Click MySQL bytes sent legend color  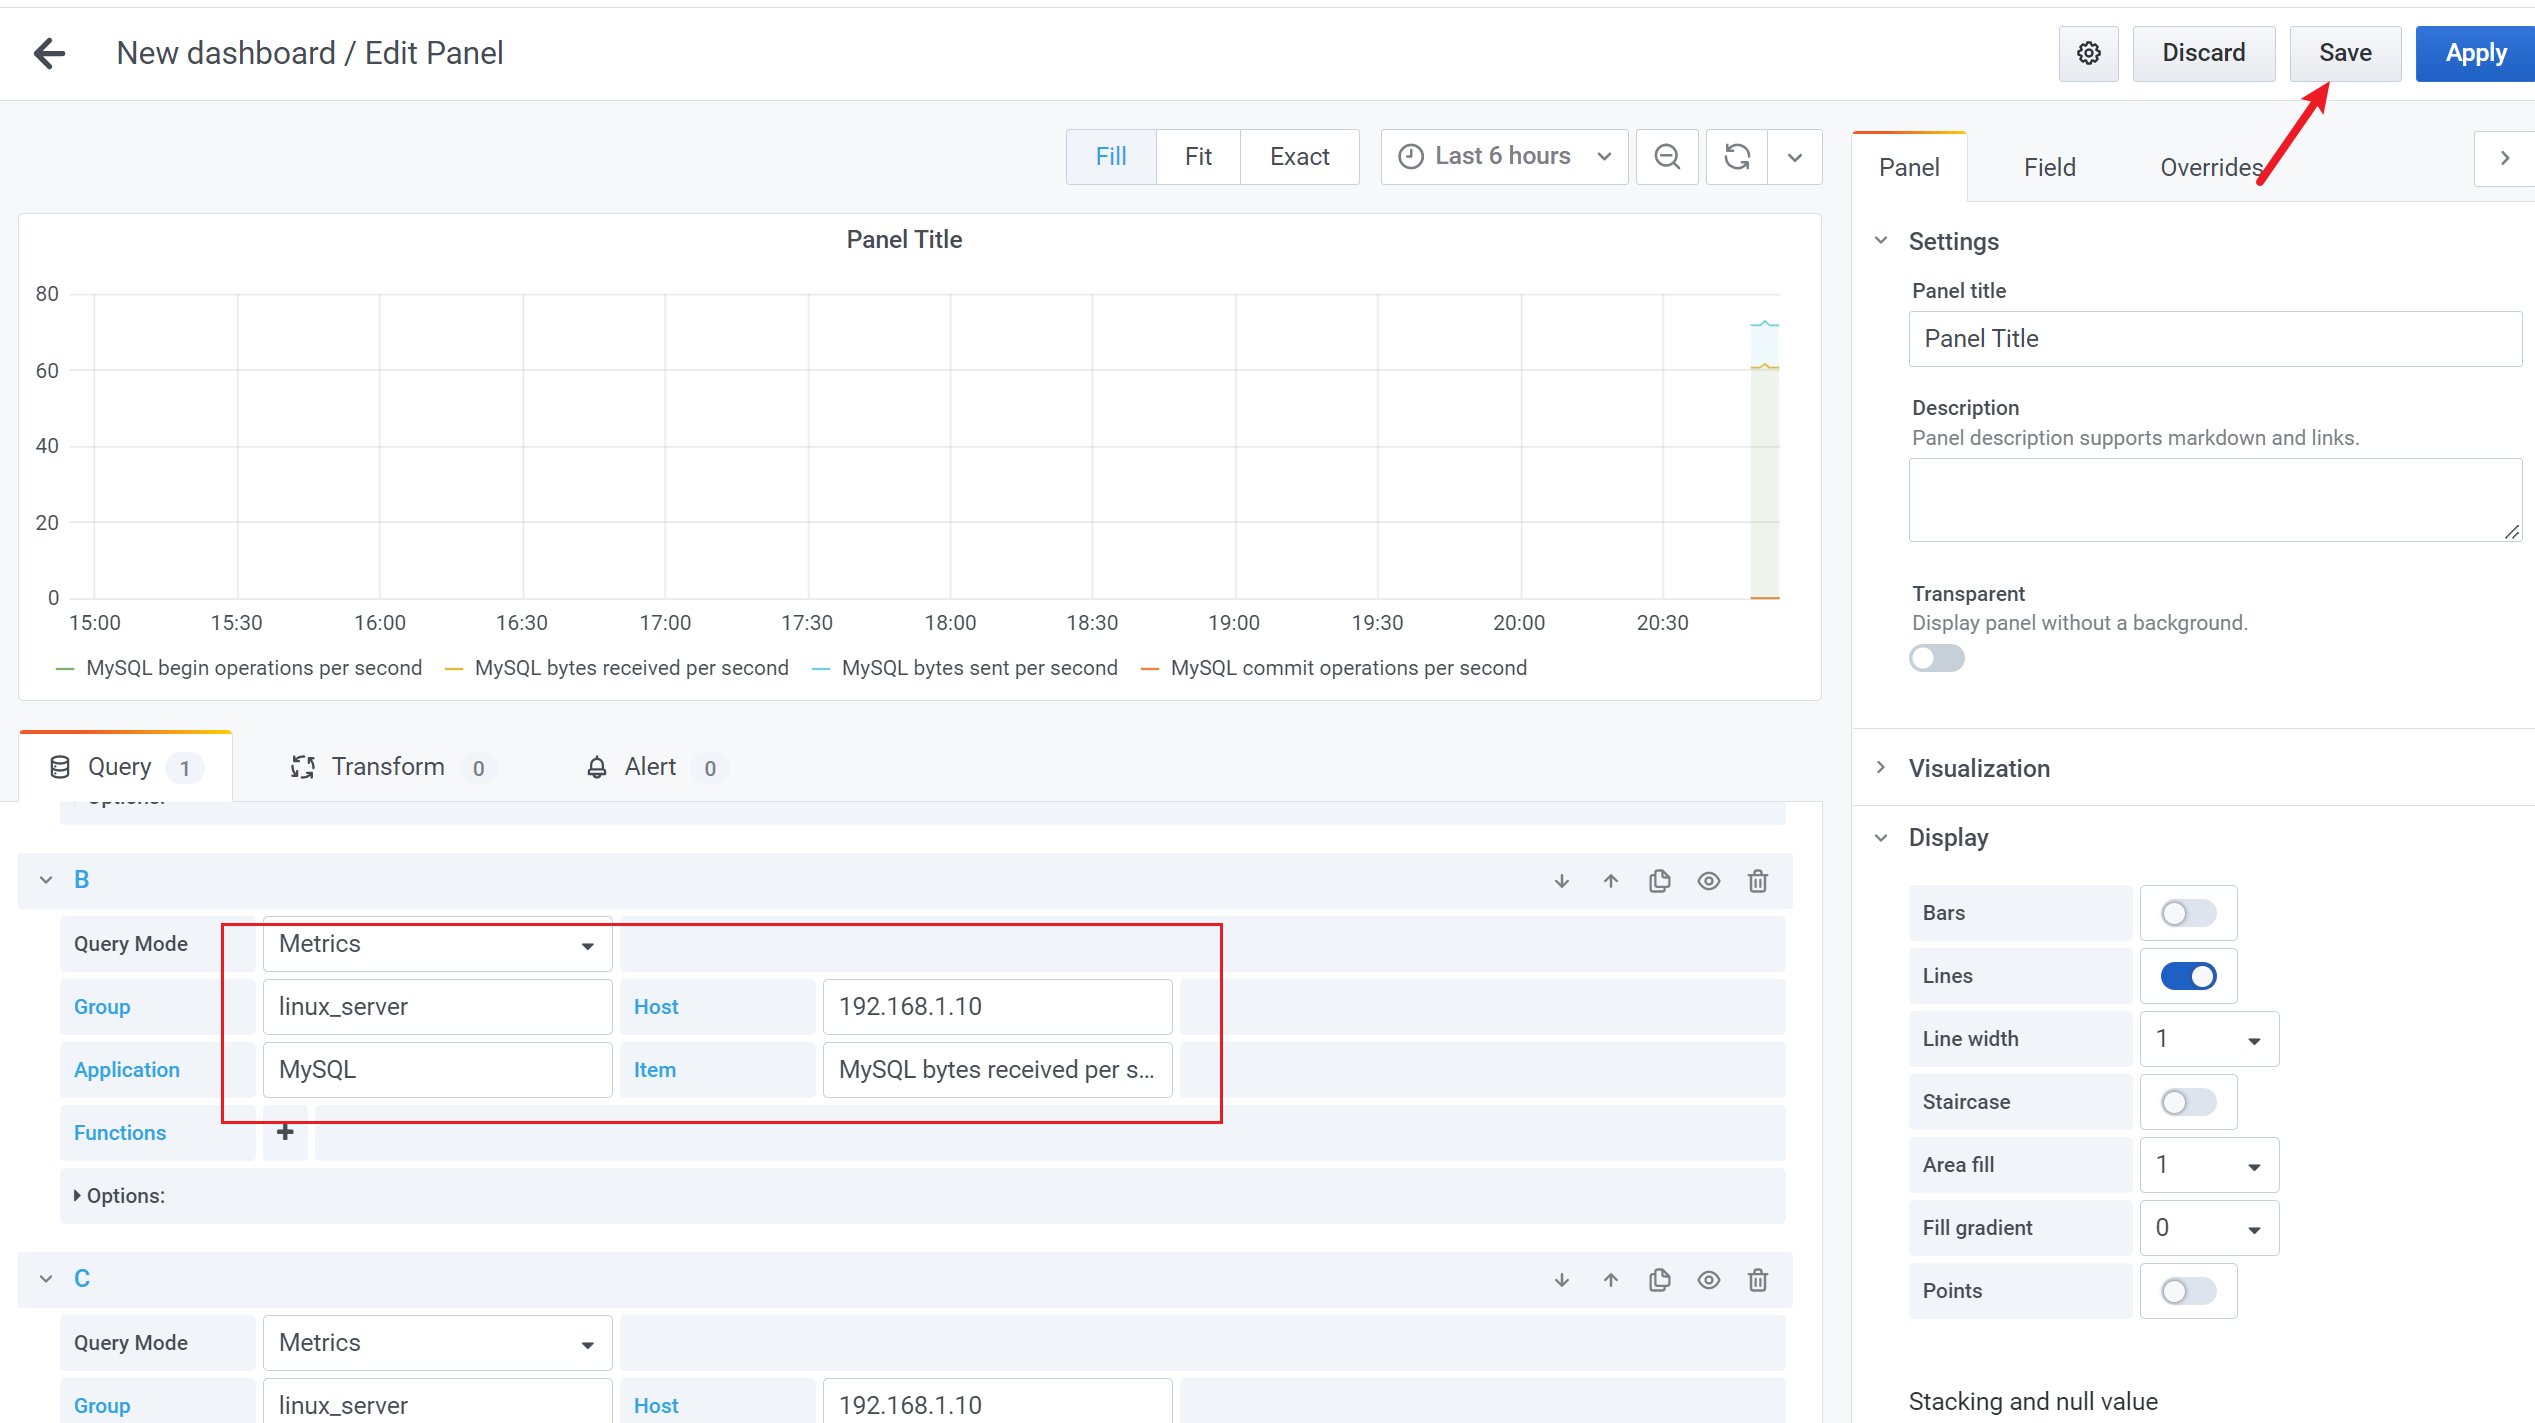coord(821,669)
